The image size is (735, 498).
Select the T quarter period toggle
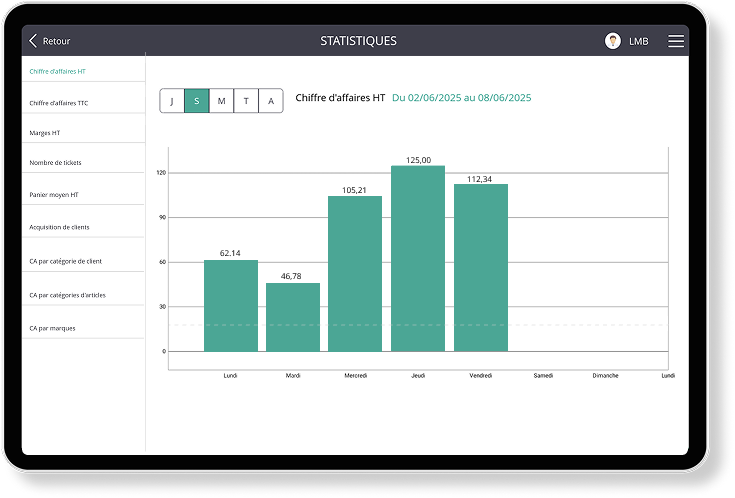click(246, 101)
